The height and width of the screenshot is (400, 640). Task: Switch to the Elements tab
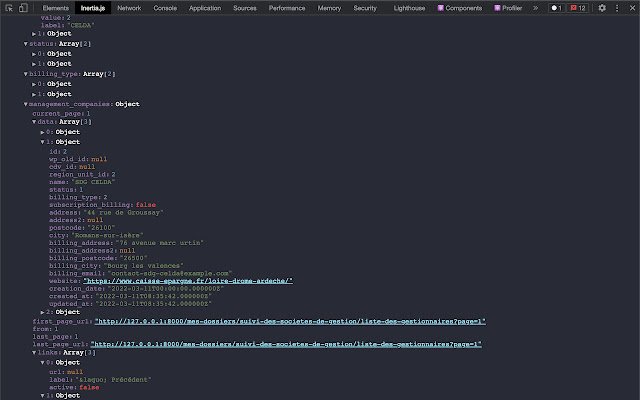(x=56, y=8)
